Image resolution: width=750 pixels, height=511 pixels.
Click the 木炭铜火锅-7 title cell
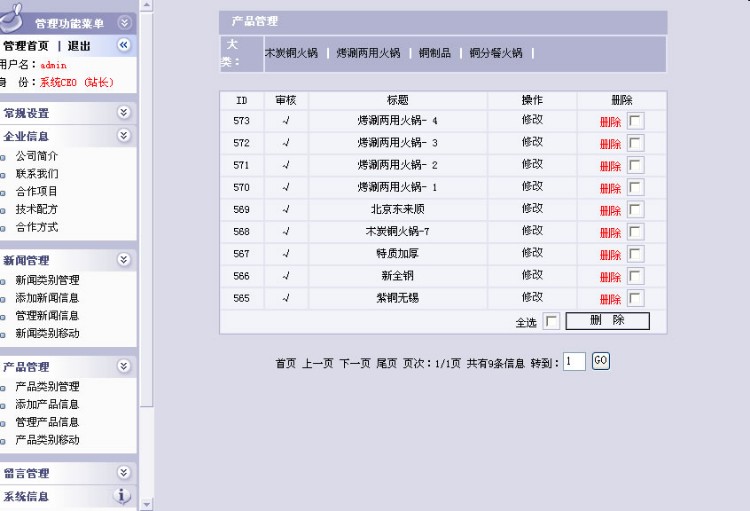[x=397, y=232]
